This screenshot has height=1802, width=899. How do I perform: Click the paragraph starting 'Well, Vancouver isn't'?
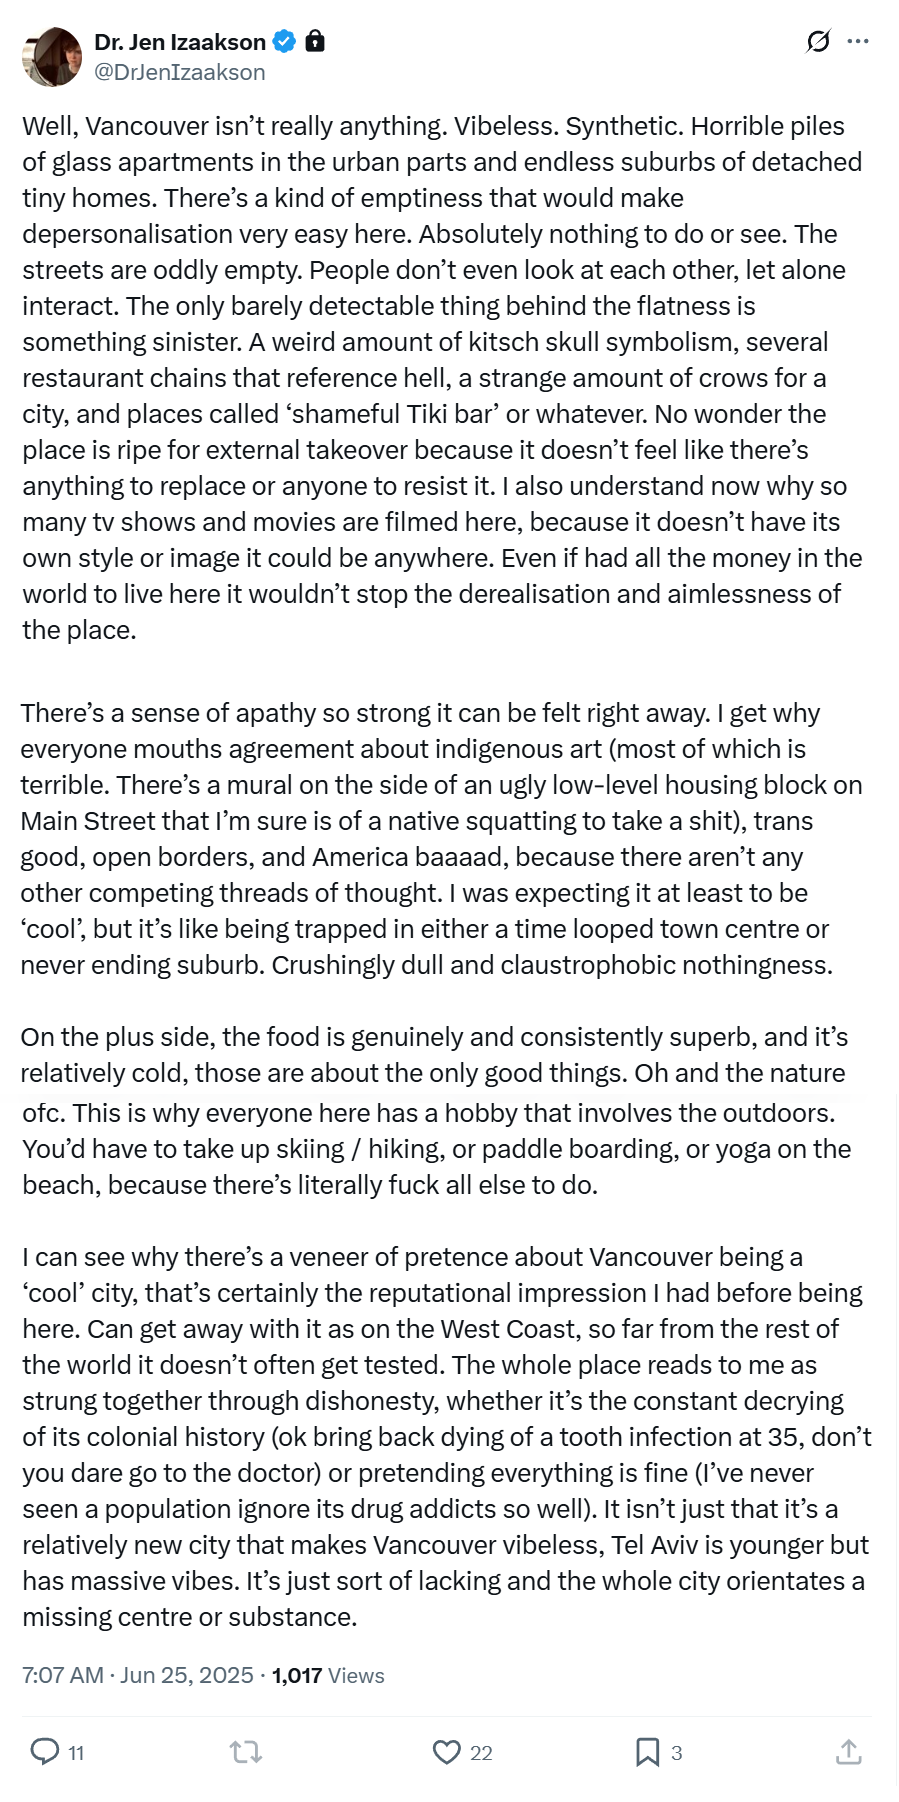pyautogui.click(x=444, y=378)
